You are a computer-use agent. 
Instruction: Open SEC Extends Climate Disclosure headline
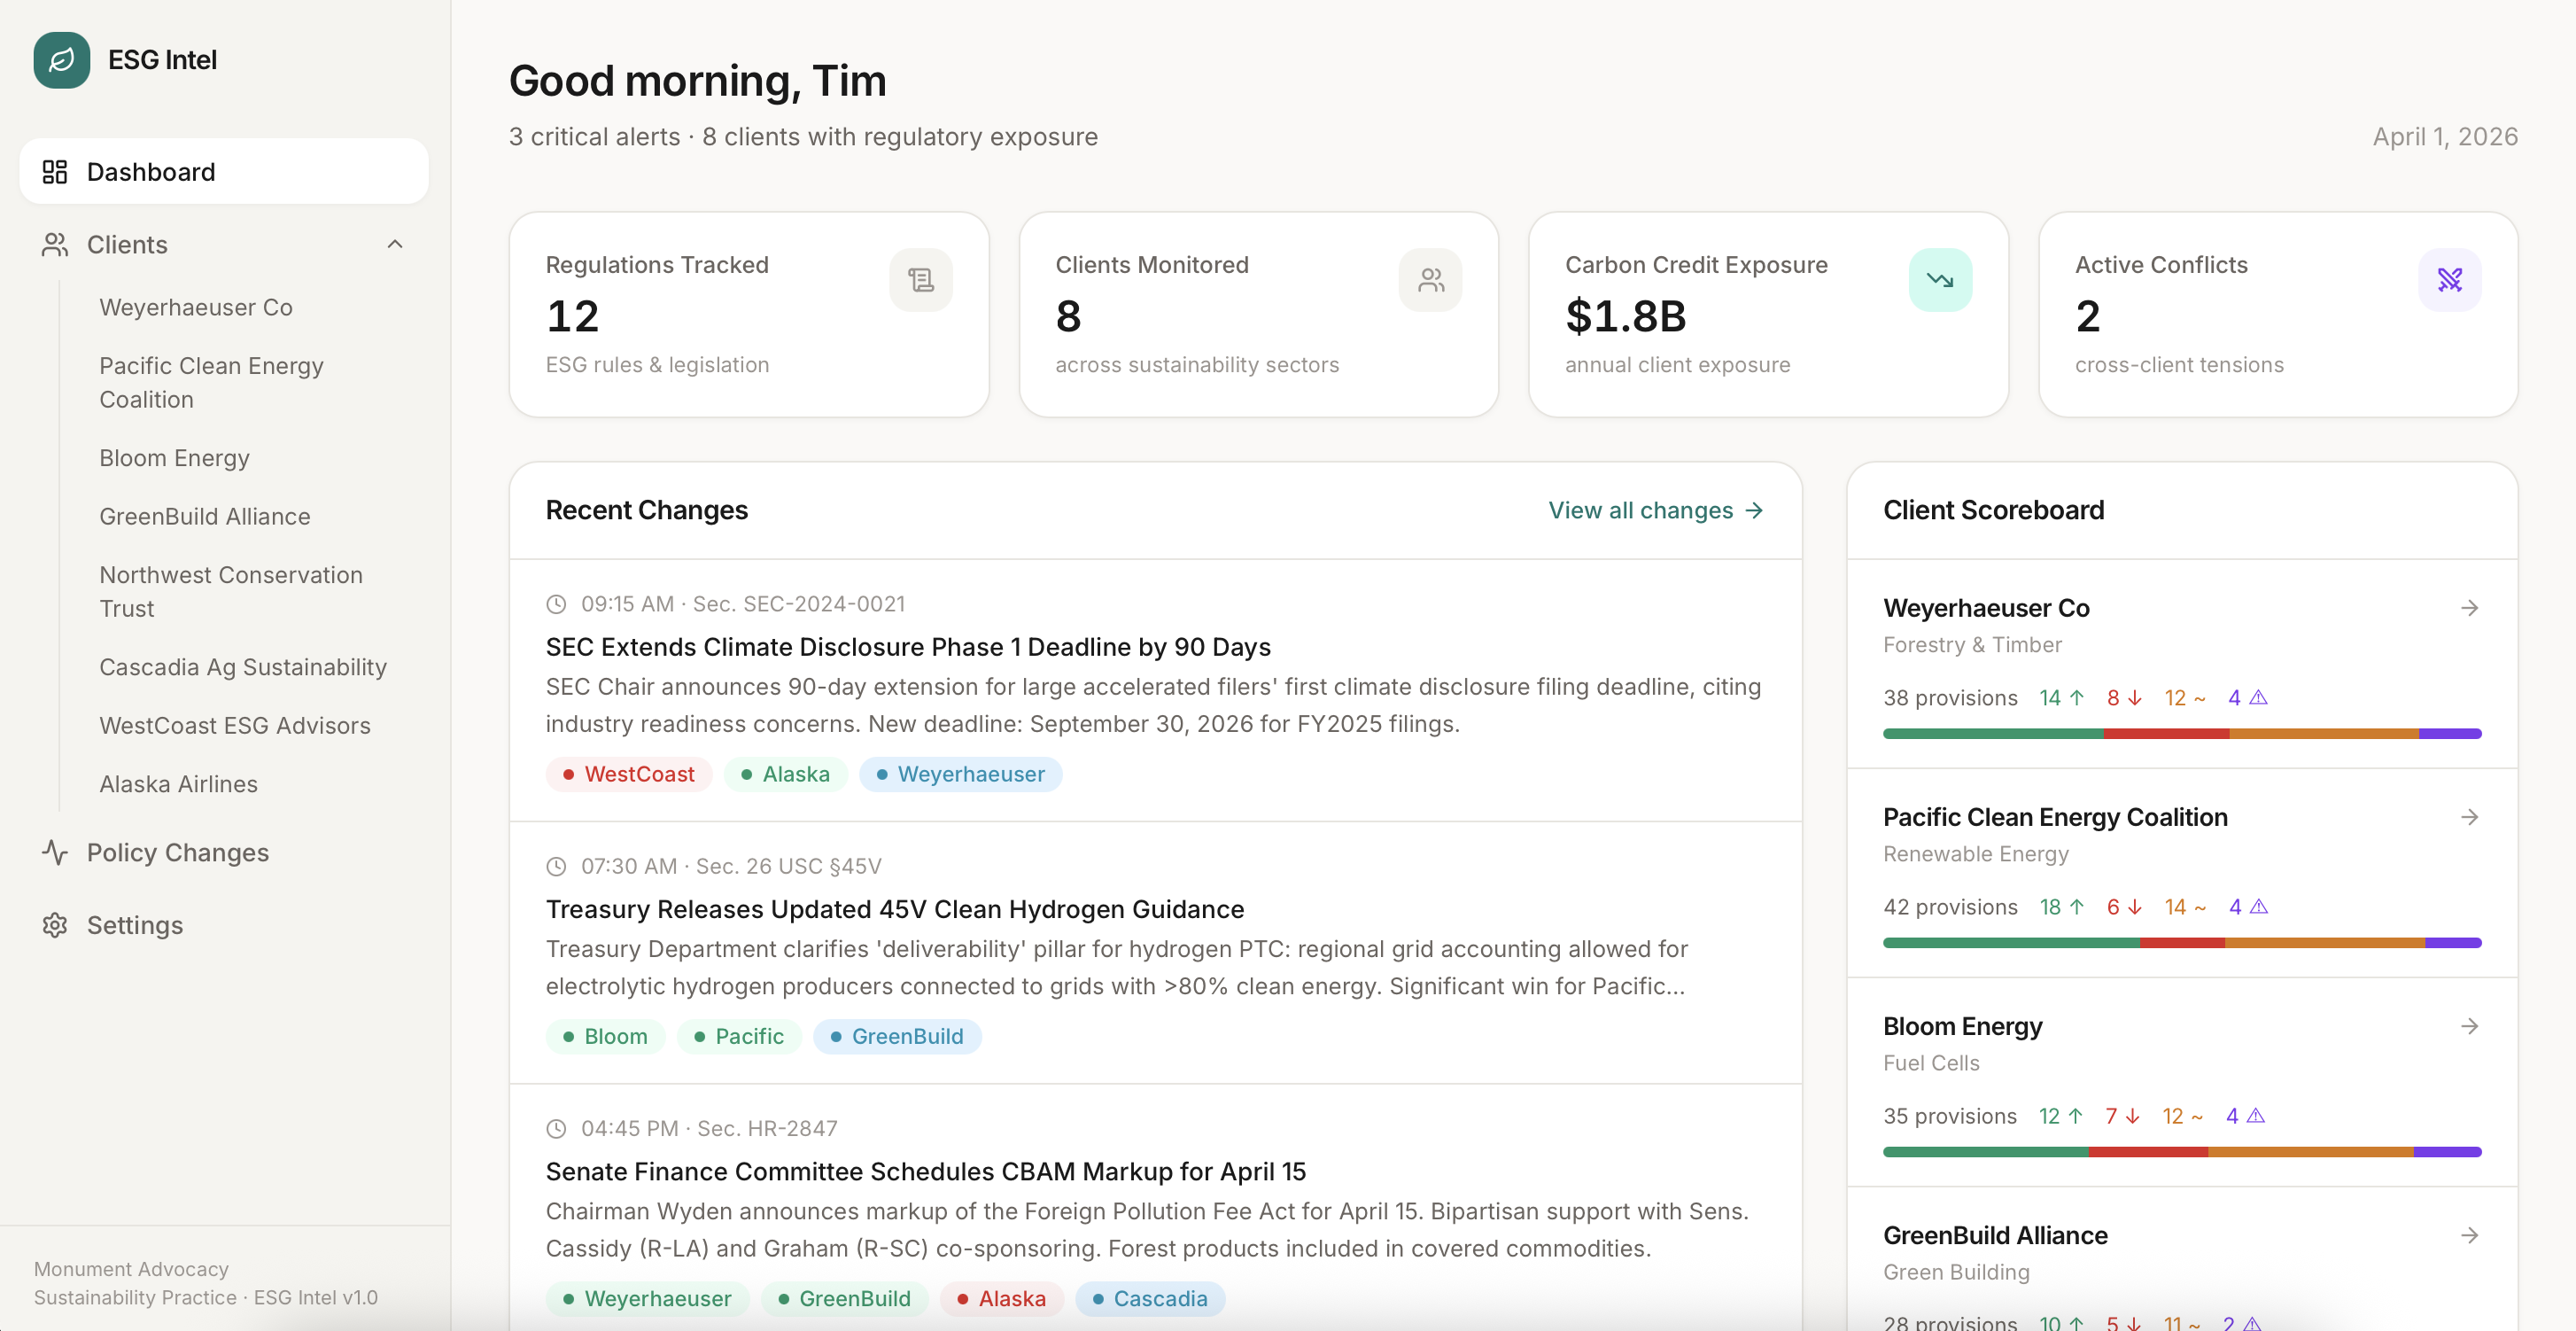pyautogui.click(x=908, y=647)
